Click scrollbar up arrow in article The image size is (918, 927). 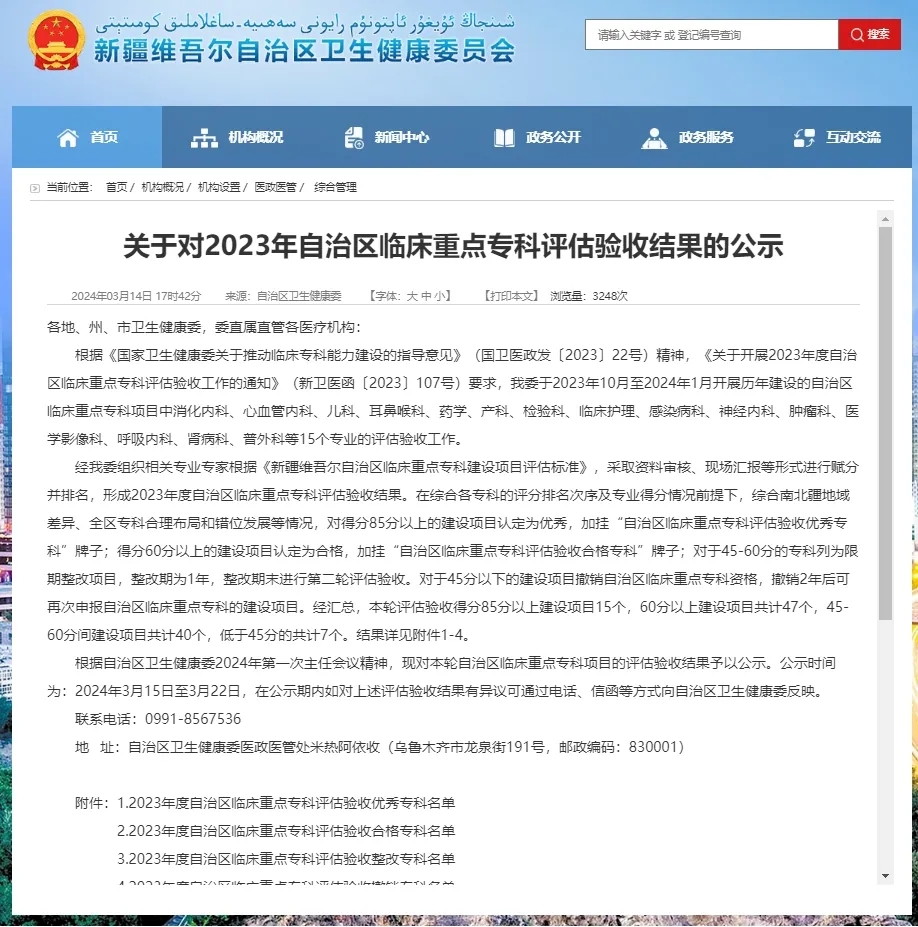click(885, 218)
